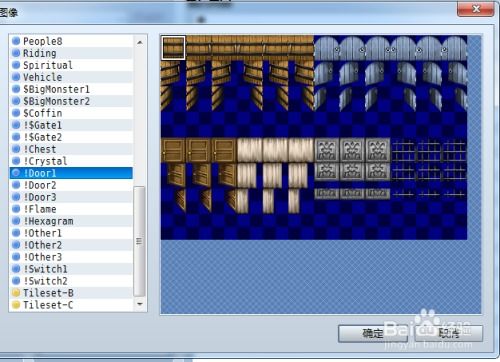The image size is (500, 362).
Task: Click the list scrollbar down arrow
Action: [x=140, y=304]
